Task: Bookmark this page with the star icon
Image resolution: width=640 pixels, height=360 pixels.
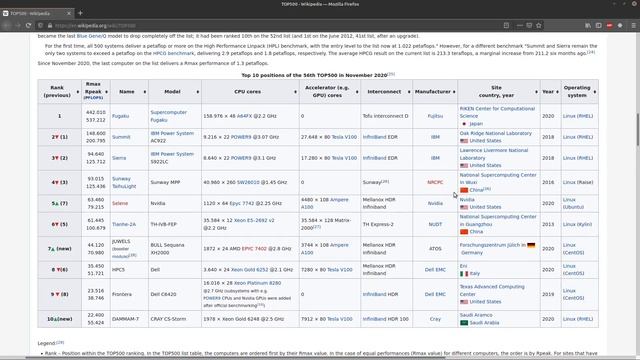Action: (539, 25)
